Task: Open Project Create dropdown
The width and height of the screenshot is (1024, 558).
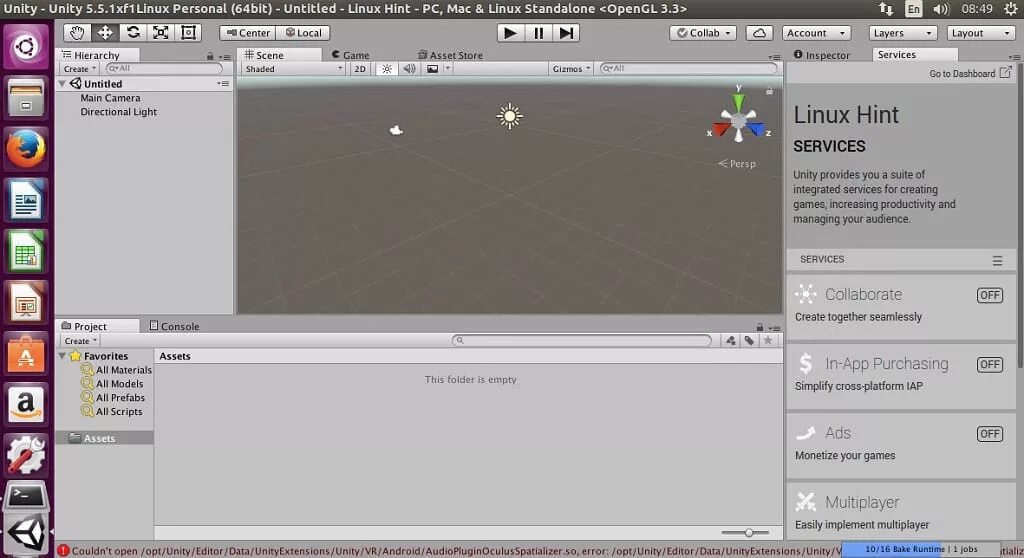Action: coord(80,341)
